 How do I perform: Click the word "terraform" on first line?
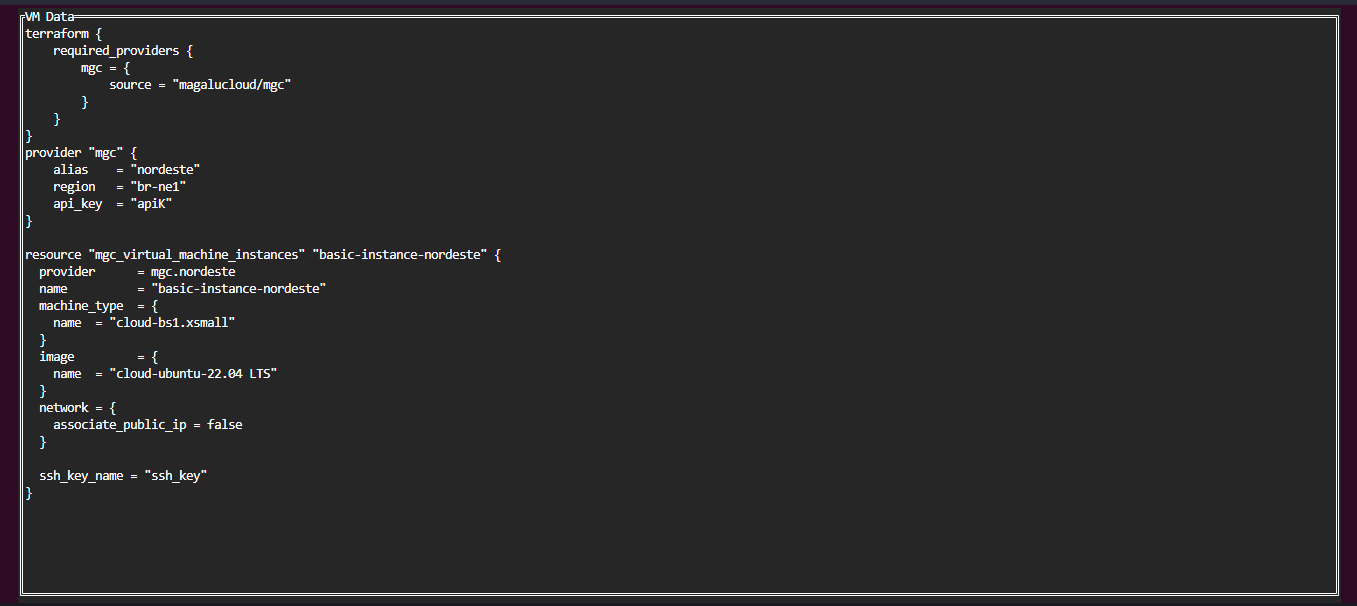57,33
